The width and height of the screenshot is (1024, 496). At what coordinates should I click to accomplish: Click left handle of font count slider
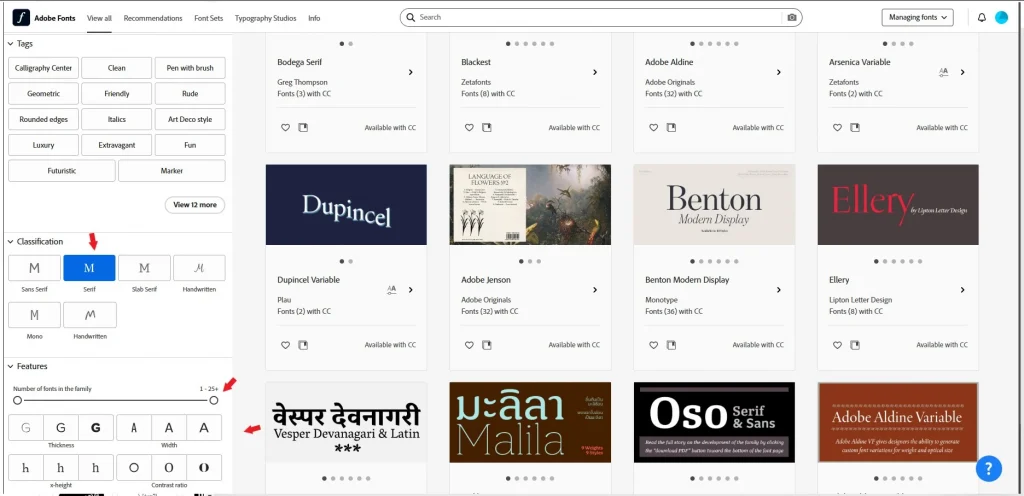(x=18, y=400)
